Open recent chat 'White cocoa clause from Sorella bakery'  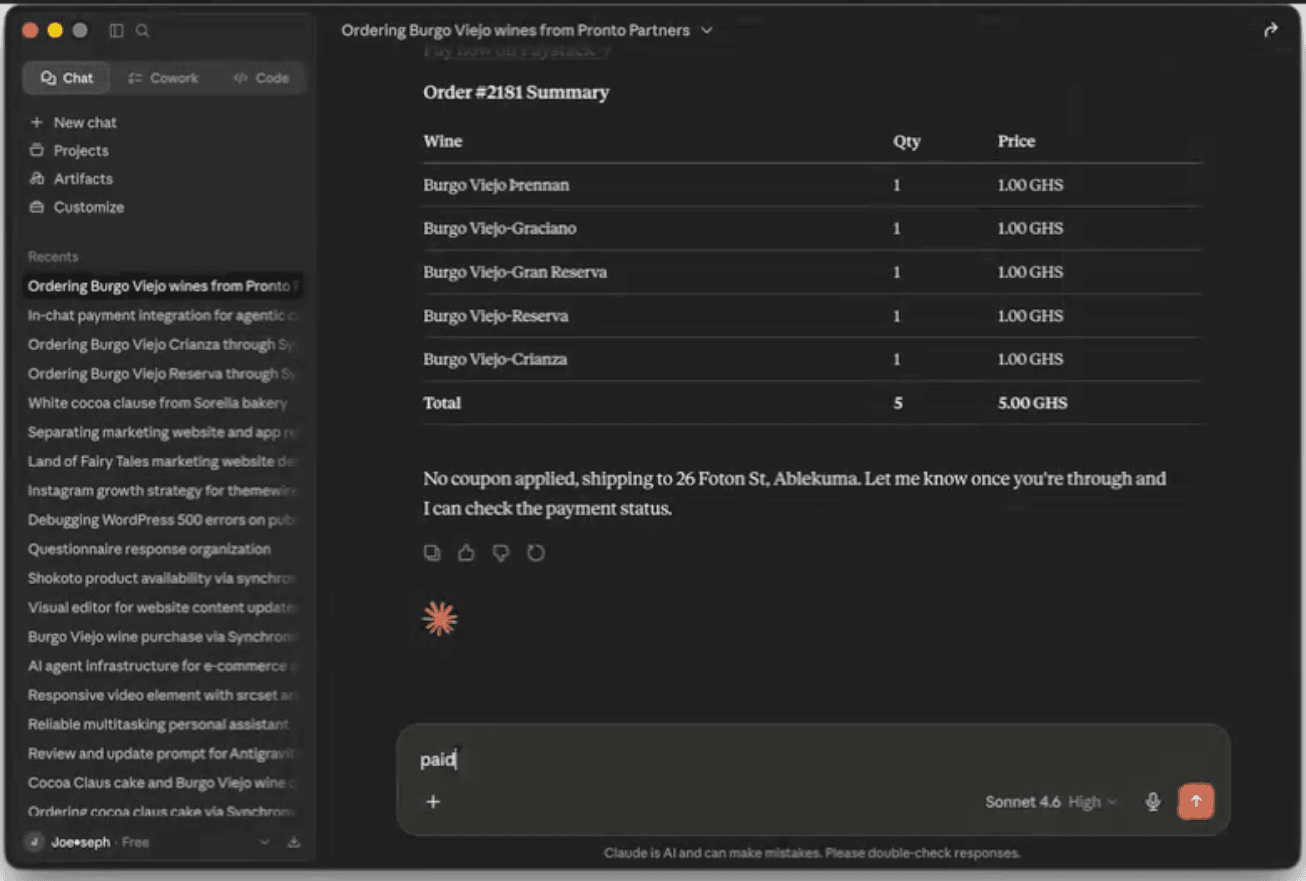[163, 403]
